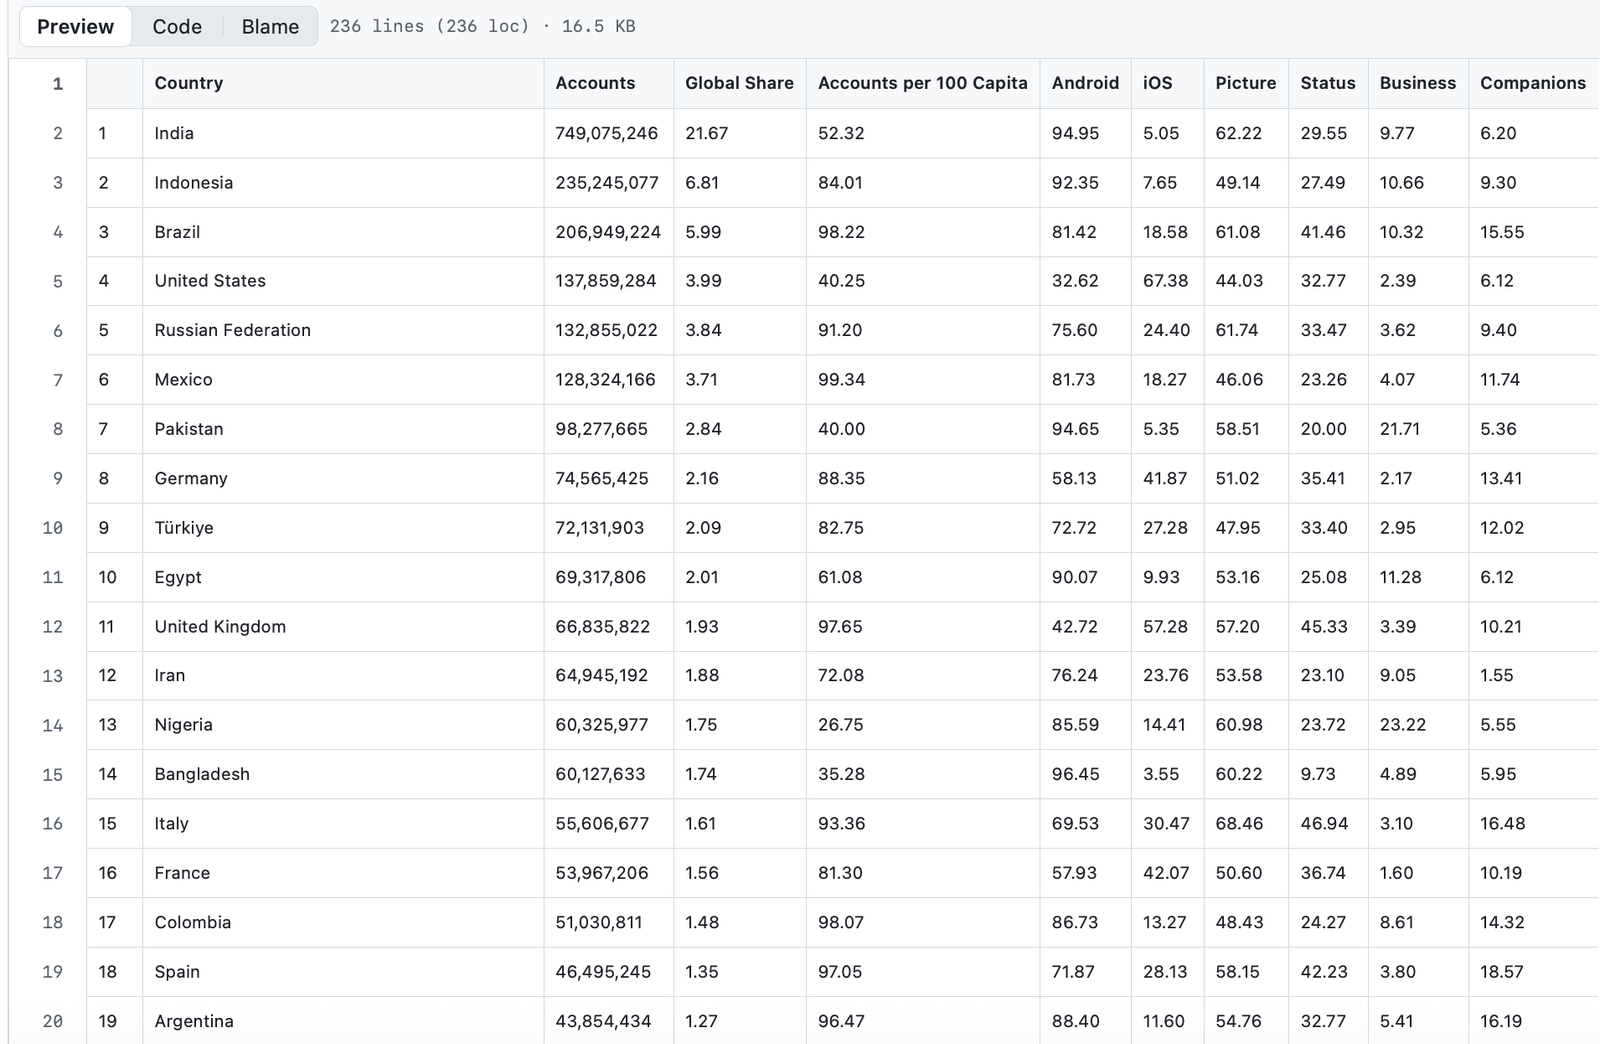Select the Argentina country cell
This screenshot has width=1600, height=1044.
(x=343, y=1021)
